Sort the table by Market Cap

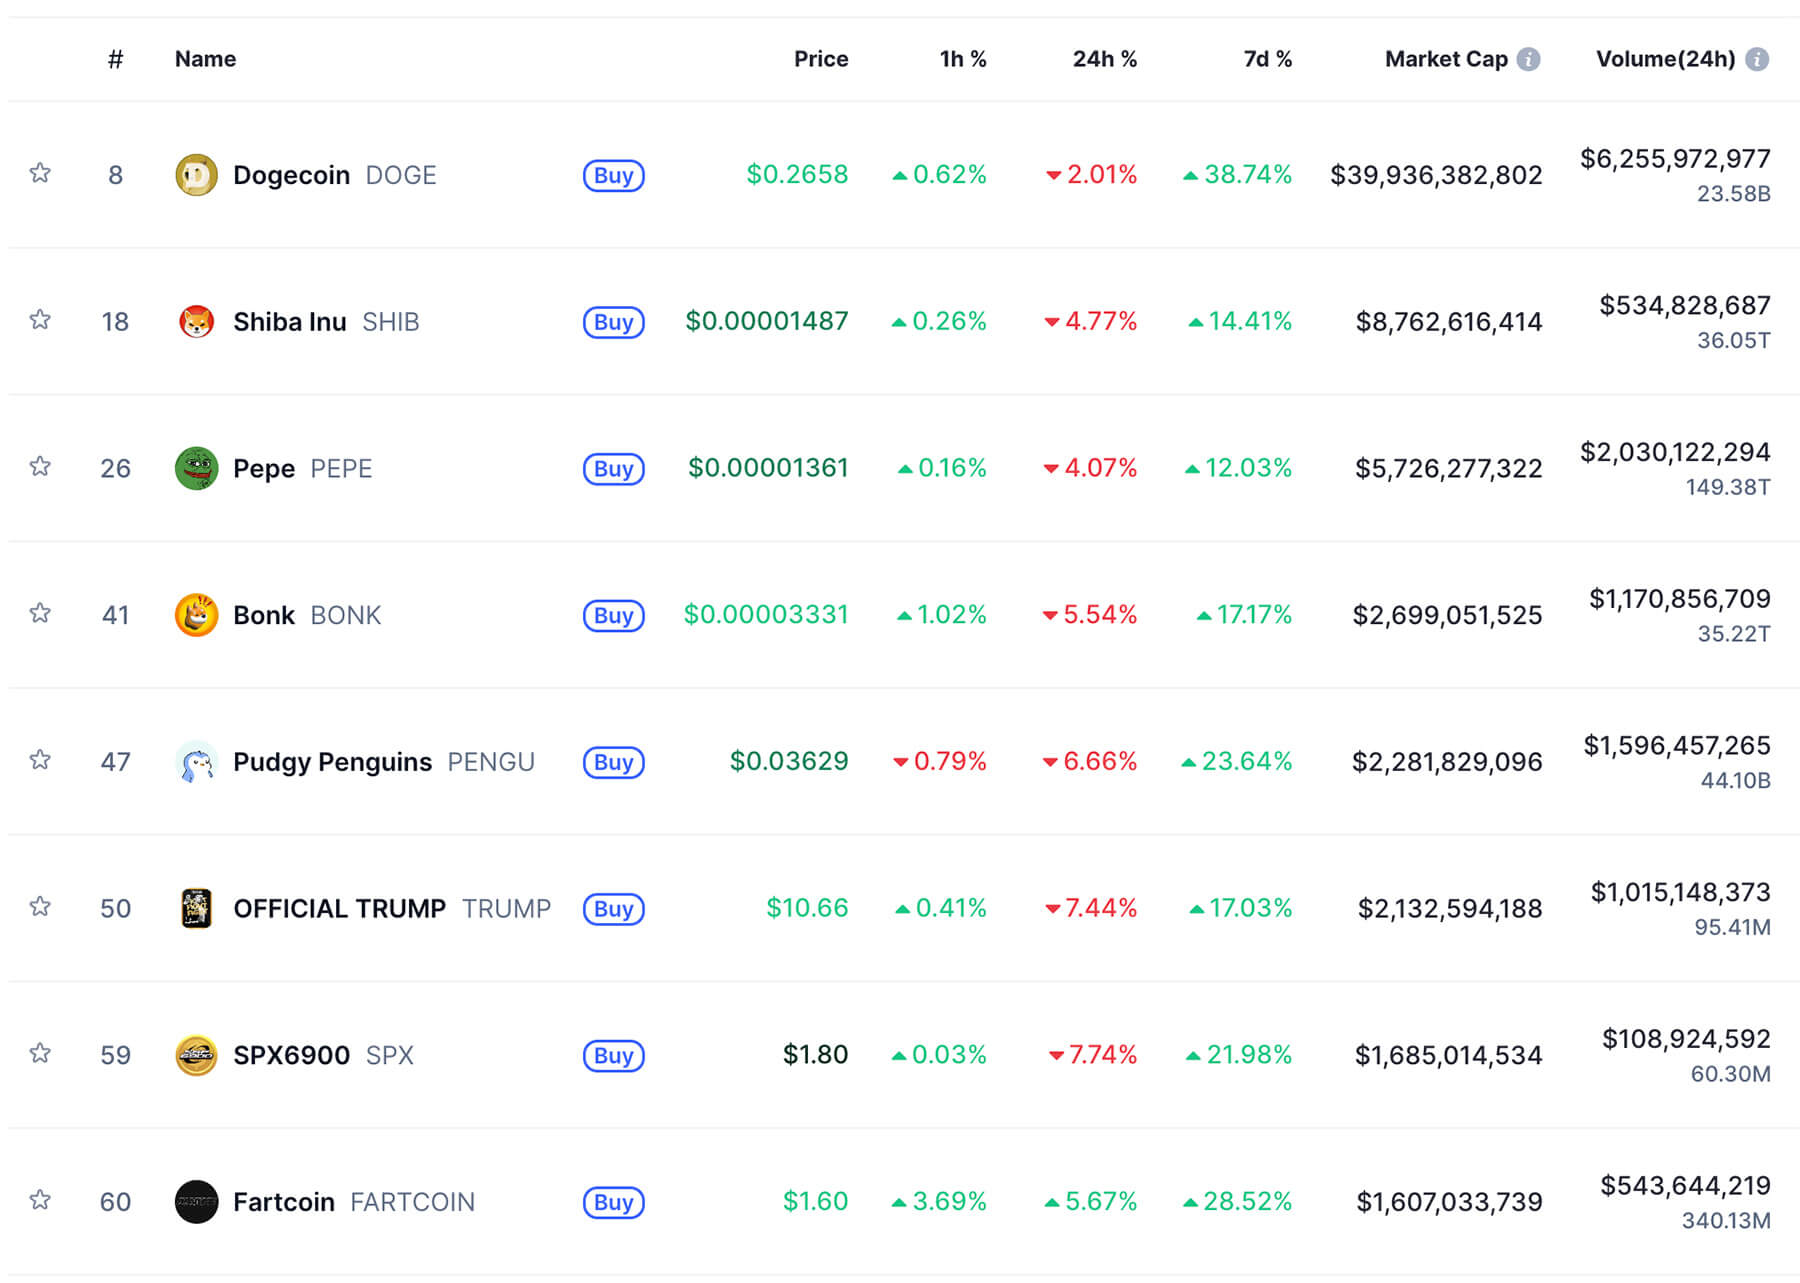(1446, 58)
